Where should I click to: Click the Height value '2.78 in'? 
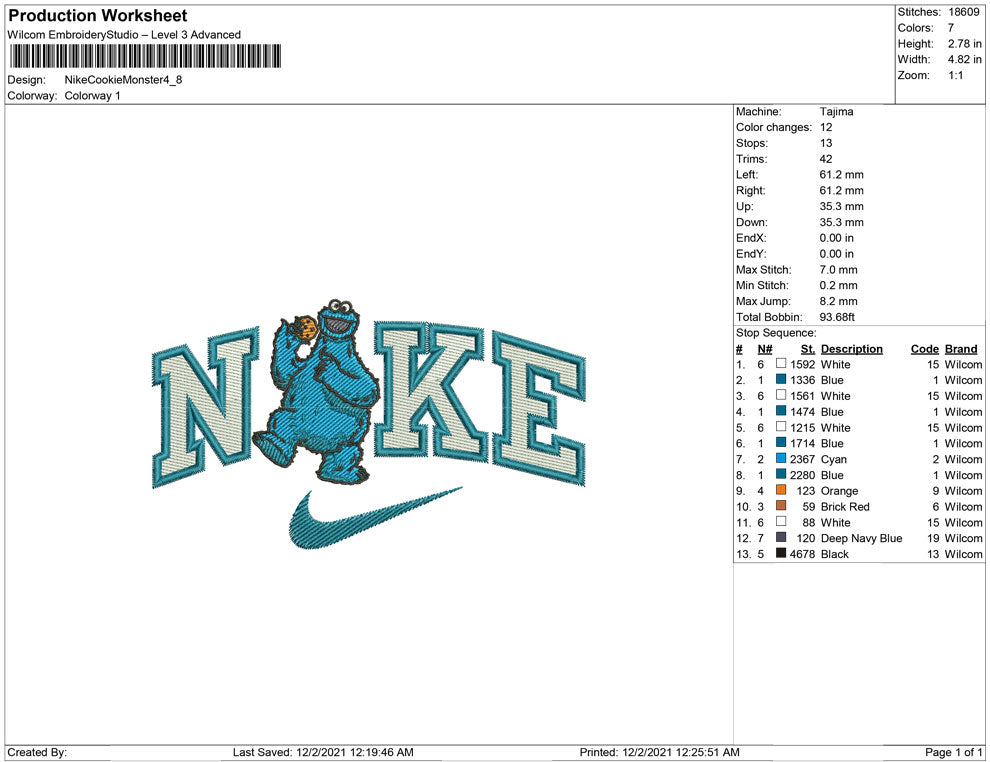[965, 44]
